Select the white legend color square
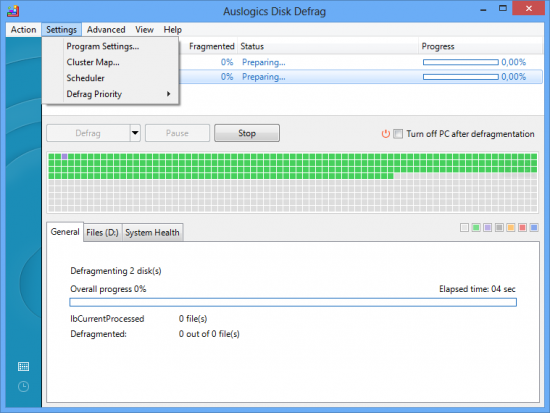 click(x=464, y=228)
